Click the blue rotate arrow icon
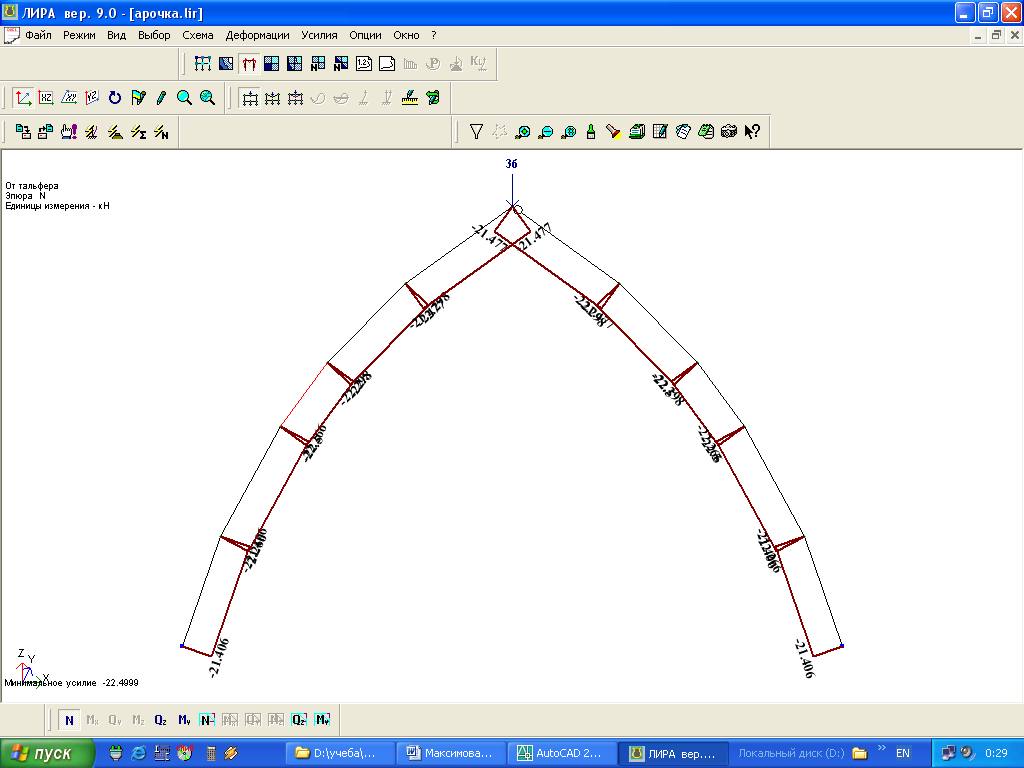Viewport: 1024px width, 768px height. pos(115,98)
